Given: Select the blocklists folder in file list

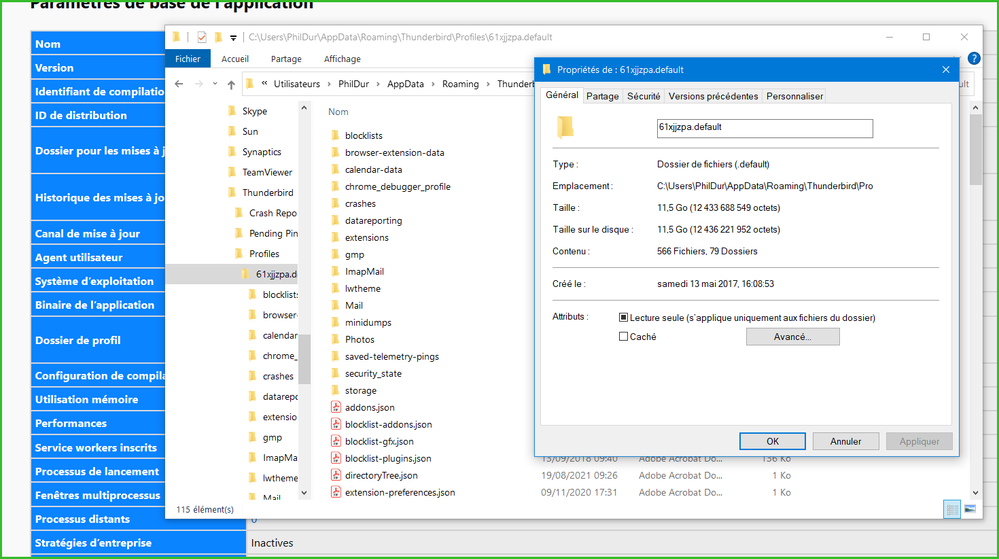Looking at the screenshot, I should point(364,136).
